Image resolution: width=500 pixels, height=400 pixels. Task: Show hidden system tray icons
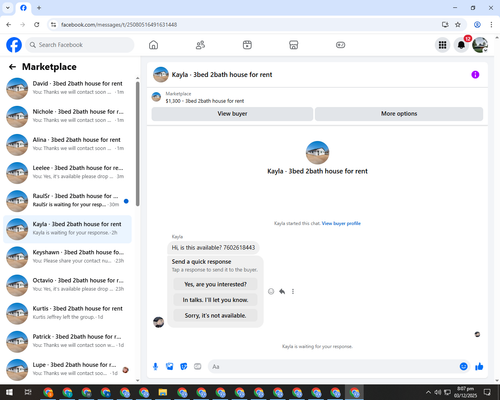coord(428,392)
